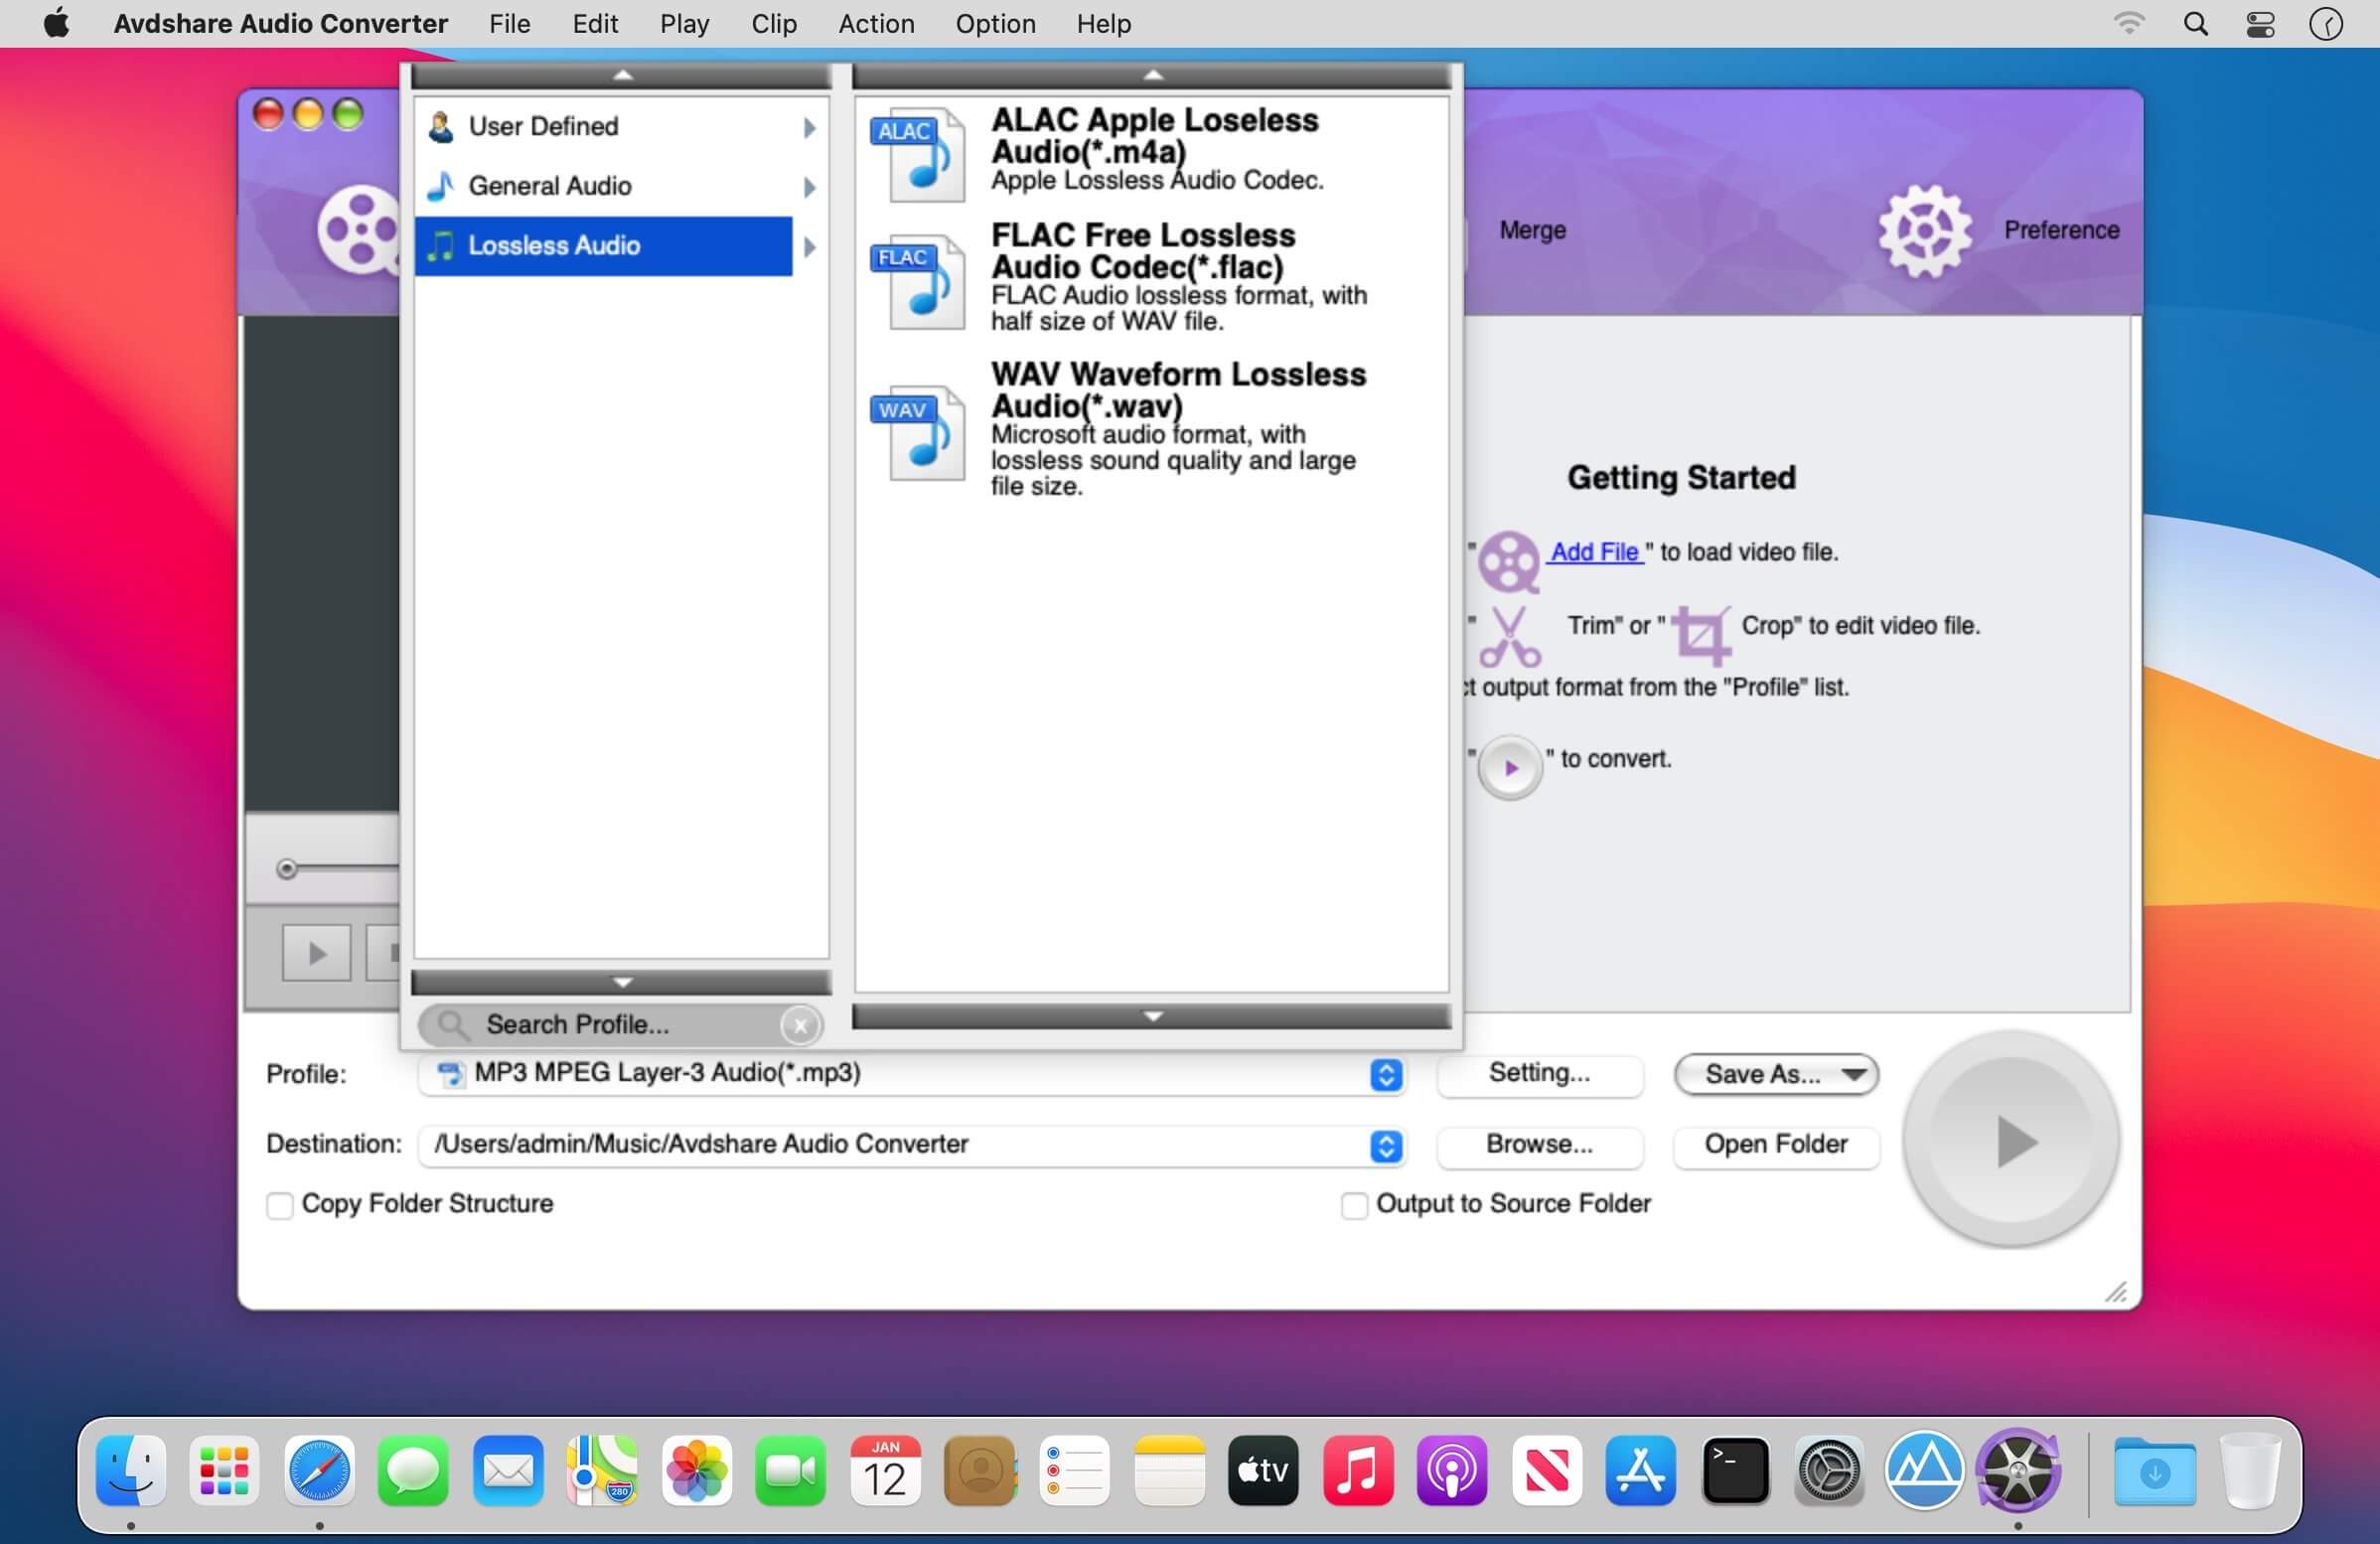
Task: Clear the Search Profile field with the x button
Action: (800, 1025)
